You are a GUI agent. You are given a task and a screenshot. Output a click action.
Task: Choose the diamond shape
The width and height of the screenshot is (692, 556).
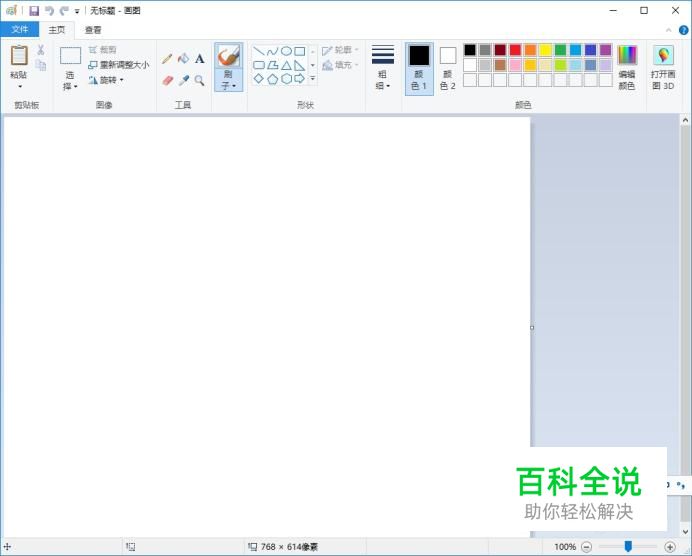point(259,79)
